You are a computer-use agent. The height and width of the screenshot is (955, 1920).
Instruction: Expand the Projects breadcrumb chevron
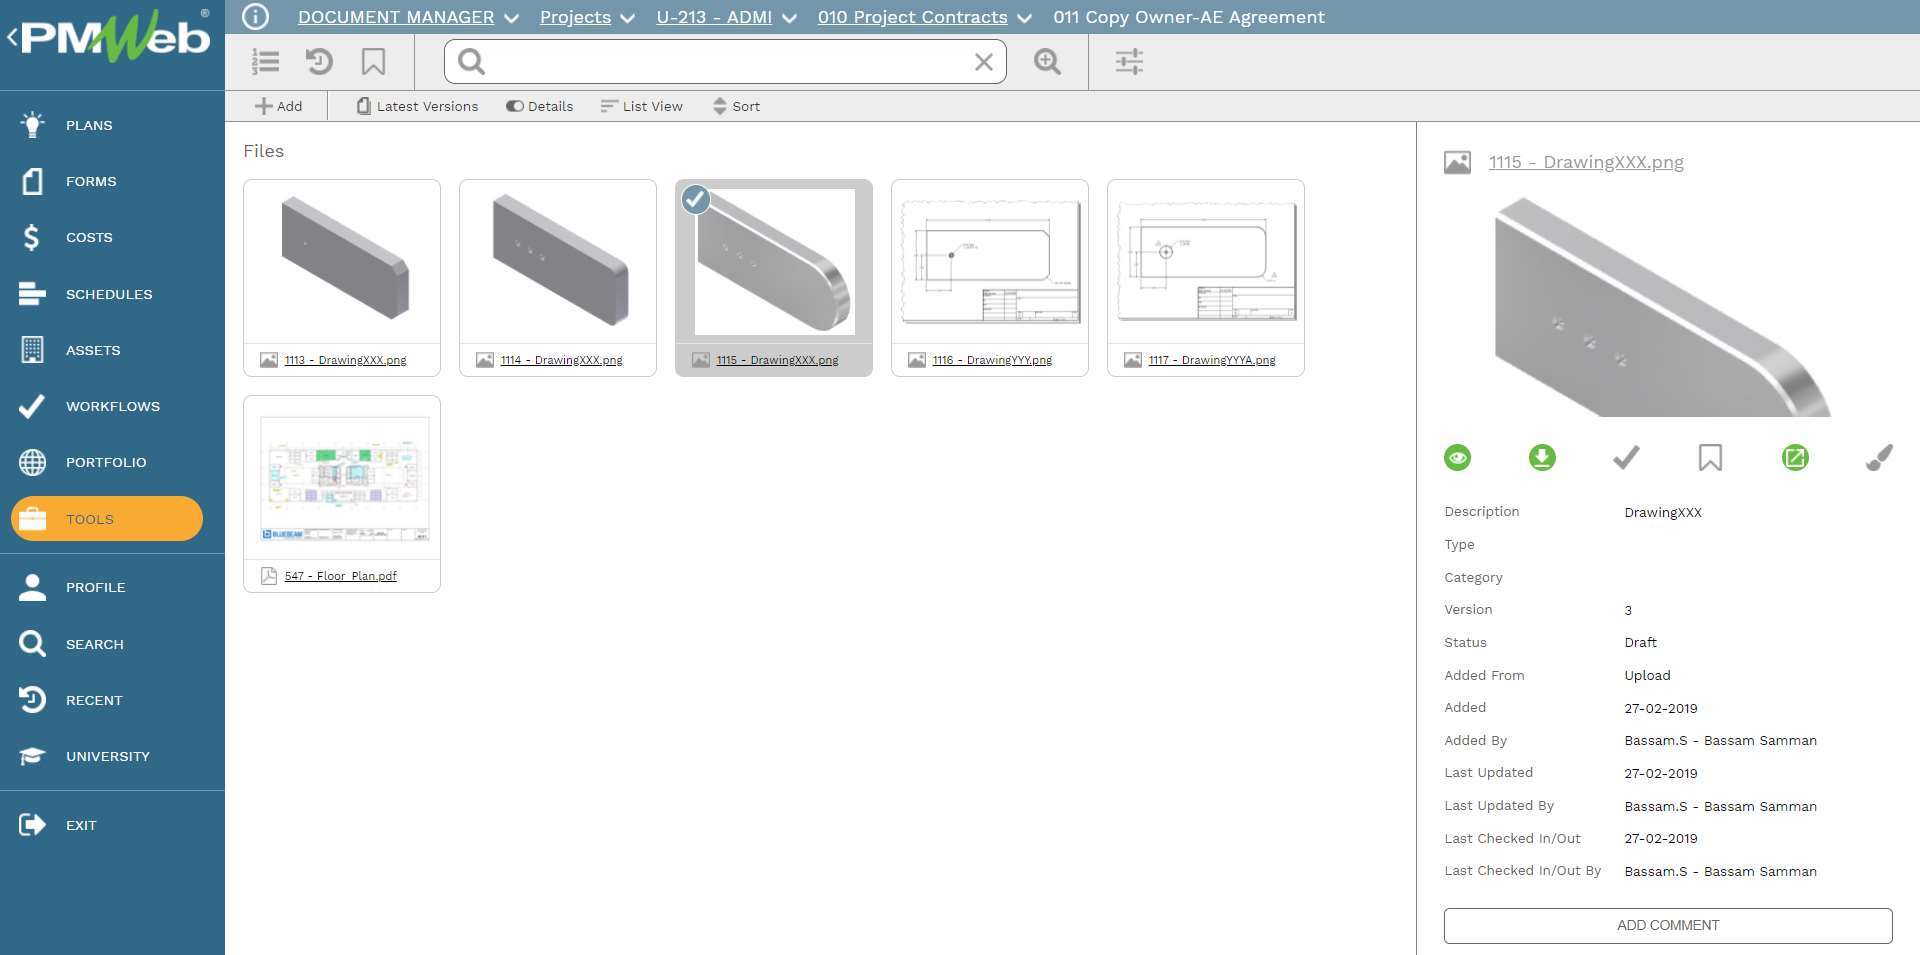click(627, 18)
